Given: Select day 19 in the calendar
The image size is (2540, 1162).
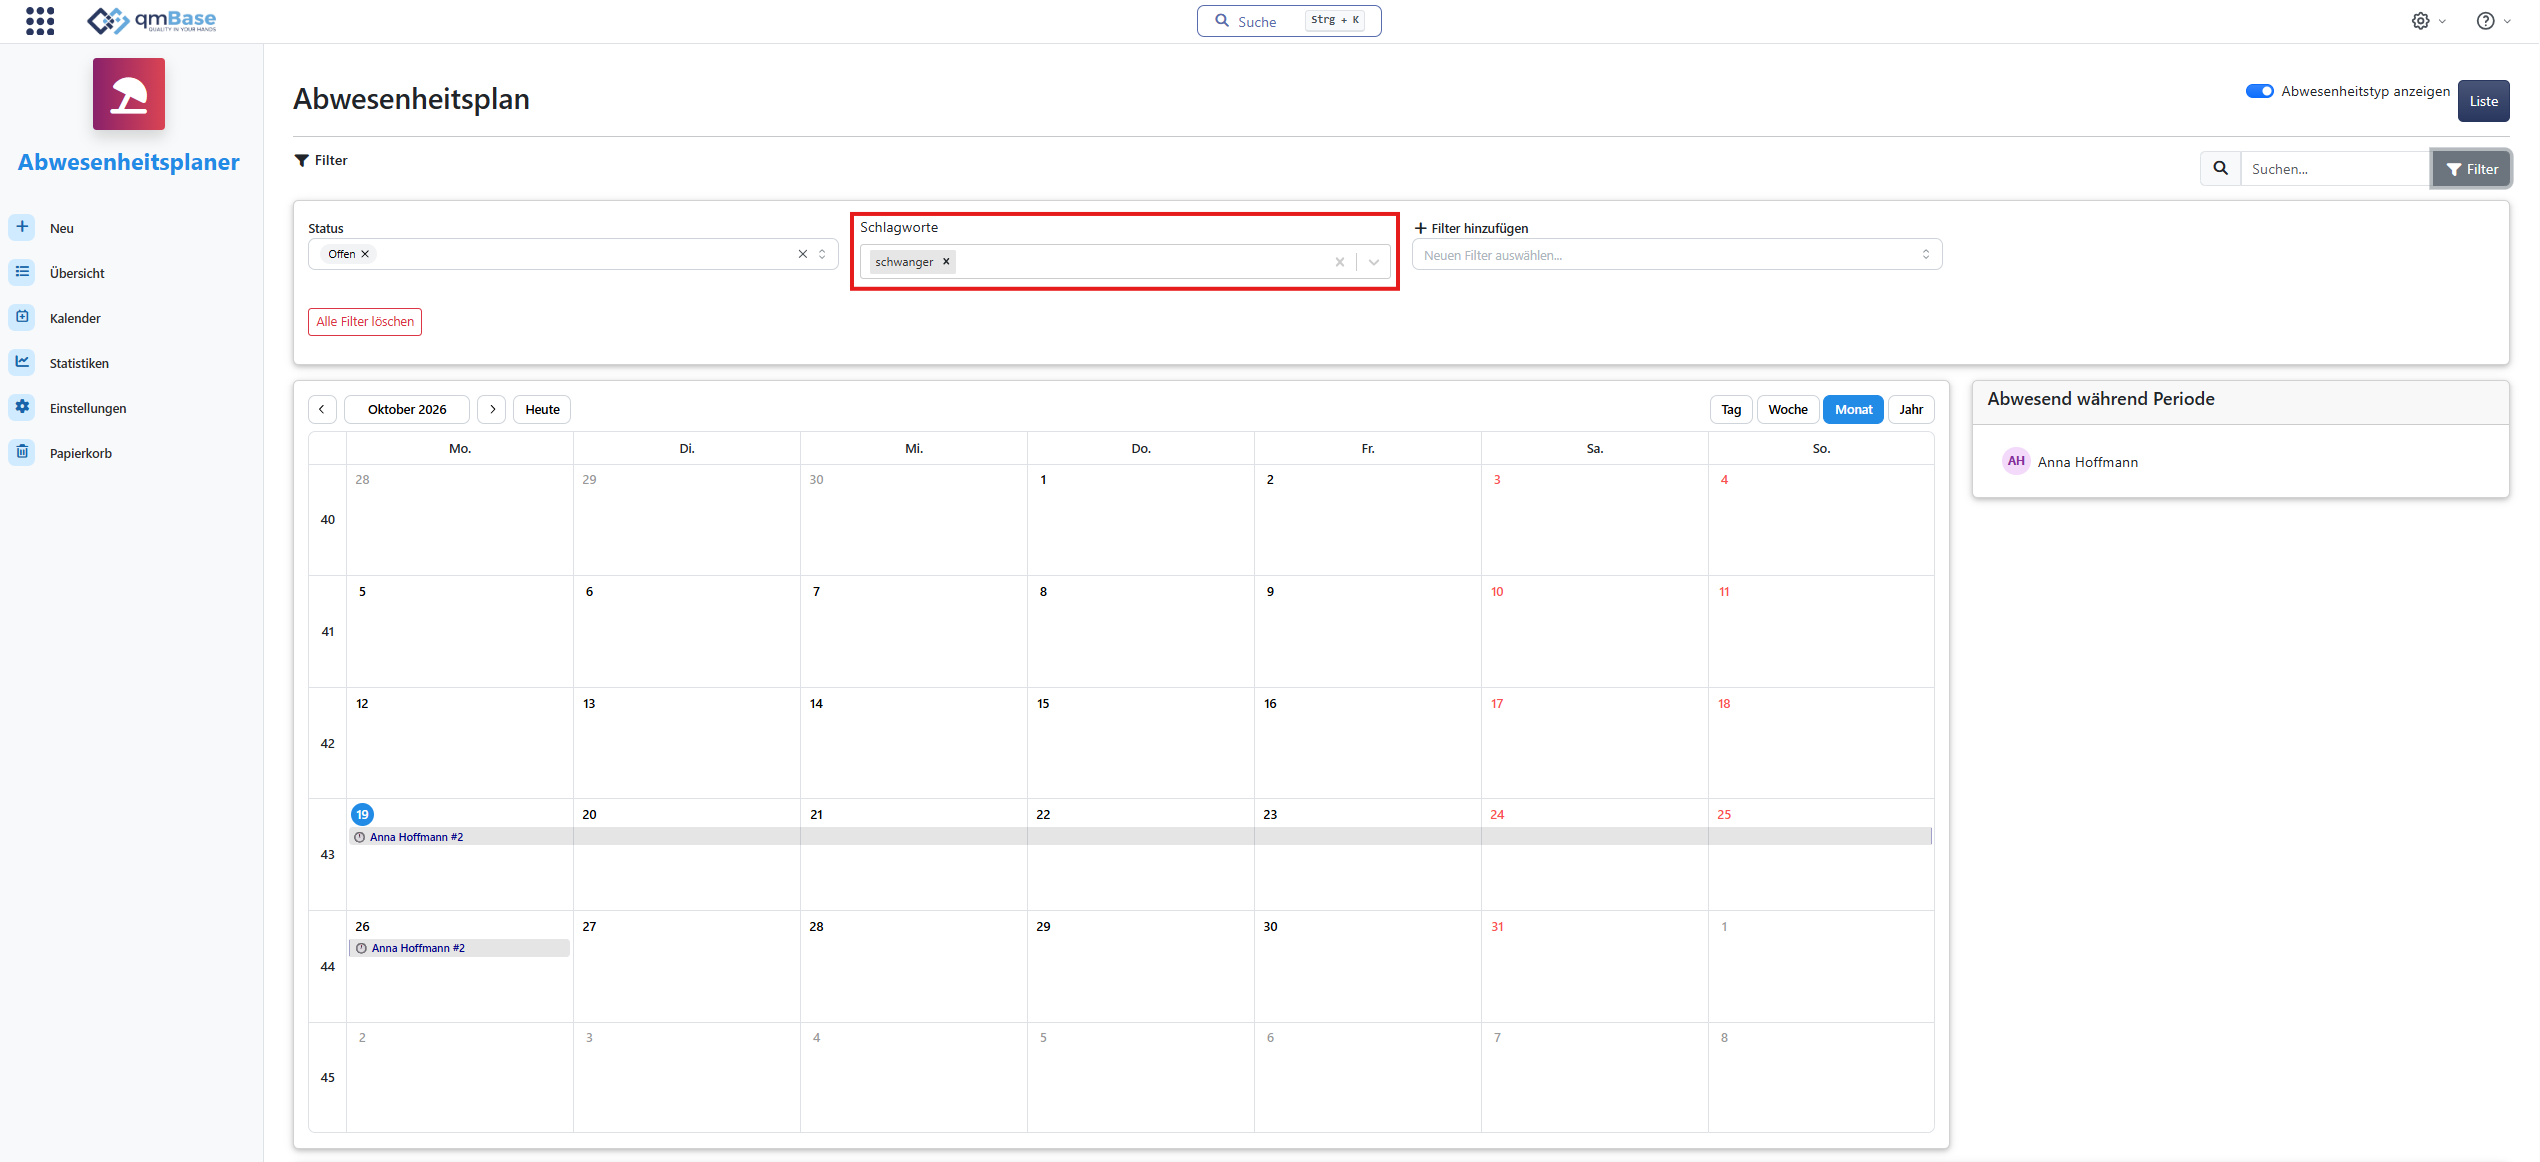Looking at the screenshot, I should 362,814.
